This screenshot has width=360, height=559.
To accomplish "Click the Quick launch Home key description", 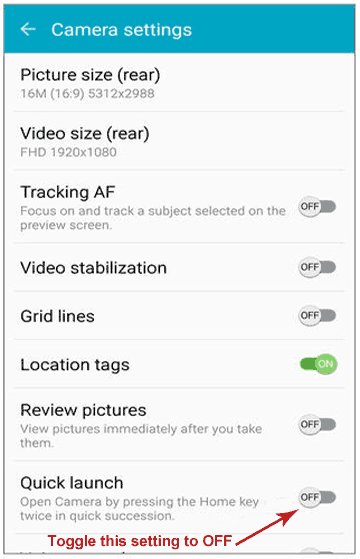I will (x=139, y=509).
